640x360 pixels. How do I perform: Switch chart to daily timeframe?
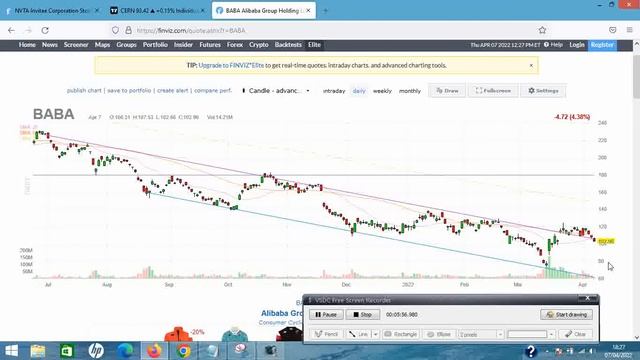[x=359, y=91]
